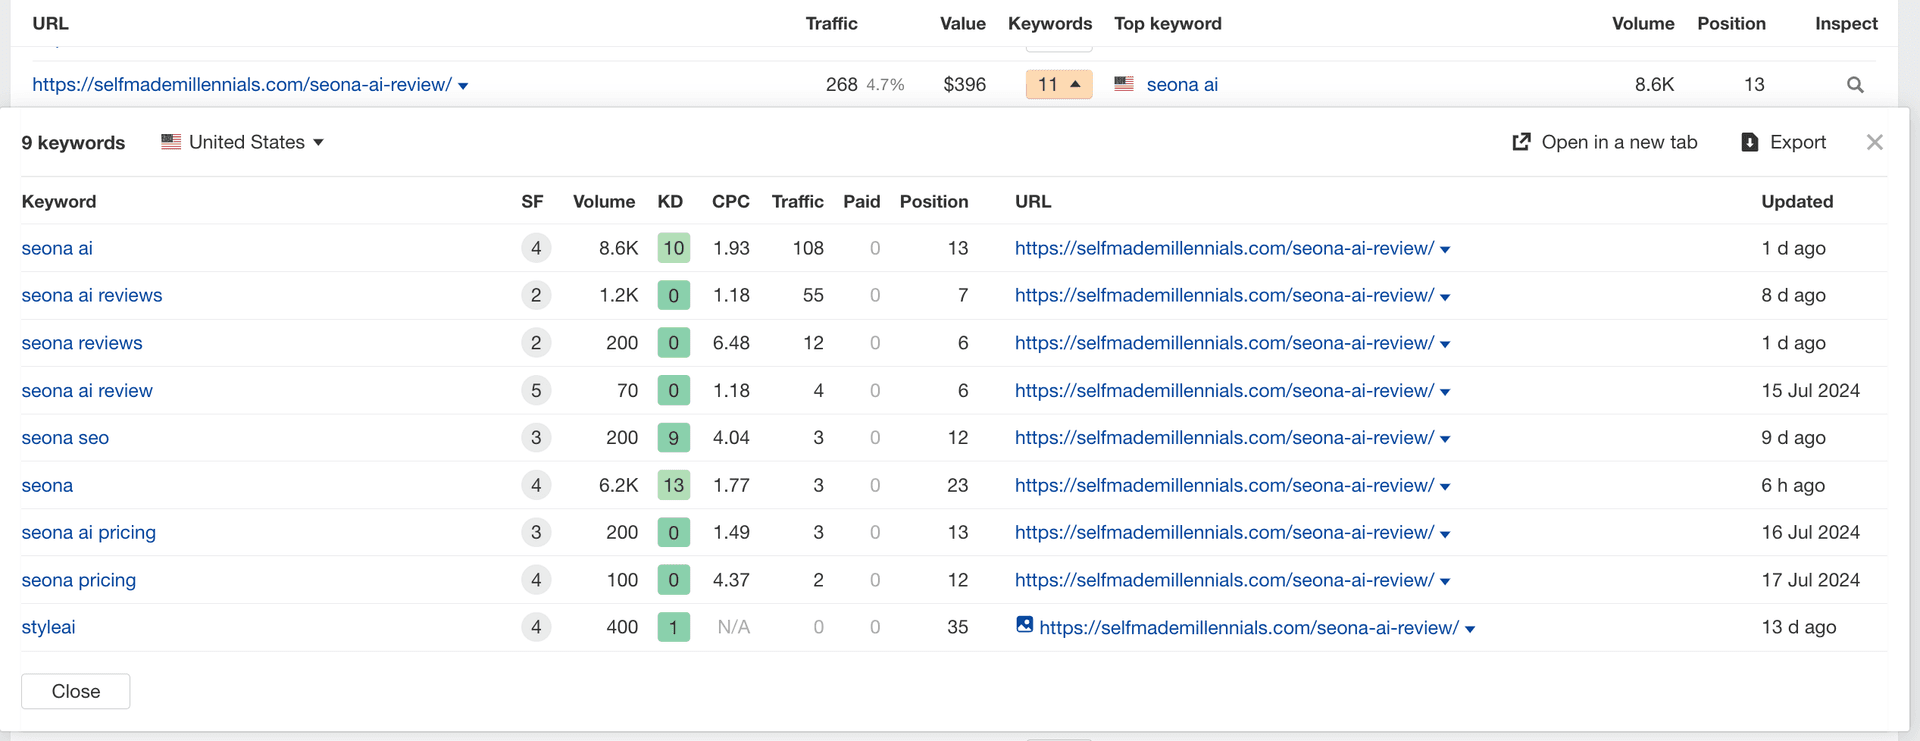The image size is (1920, 741).
Task: Click the Open in a new tab icon
Action: pyautogui.click(x=1521, y=142)
